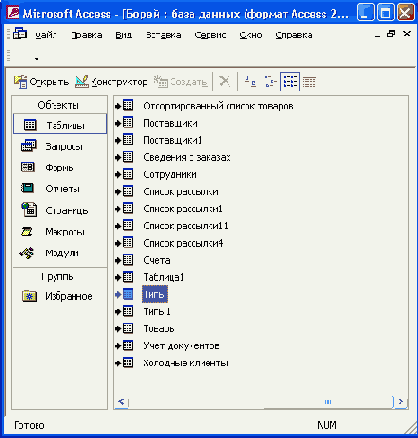Select Таблицы in the Objects pane

[60, 125]
